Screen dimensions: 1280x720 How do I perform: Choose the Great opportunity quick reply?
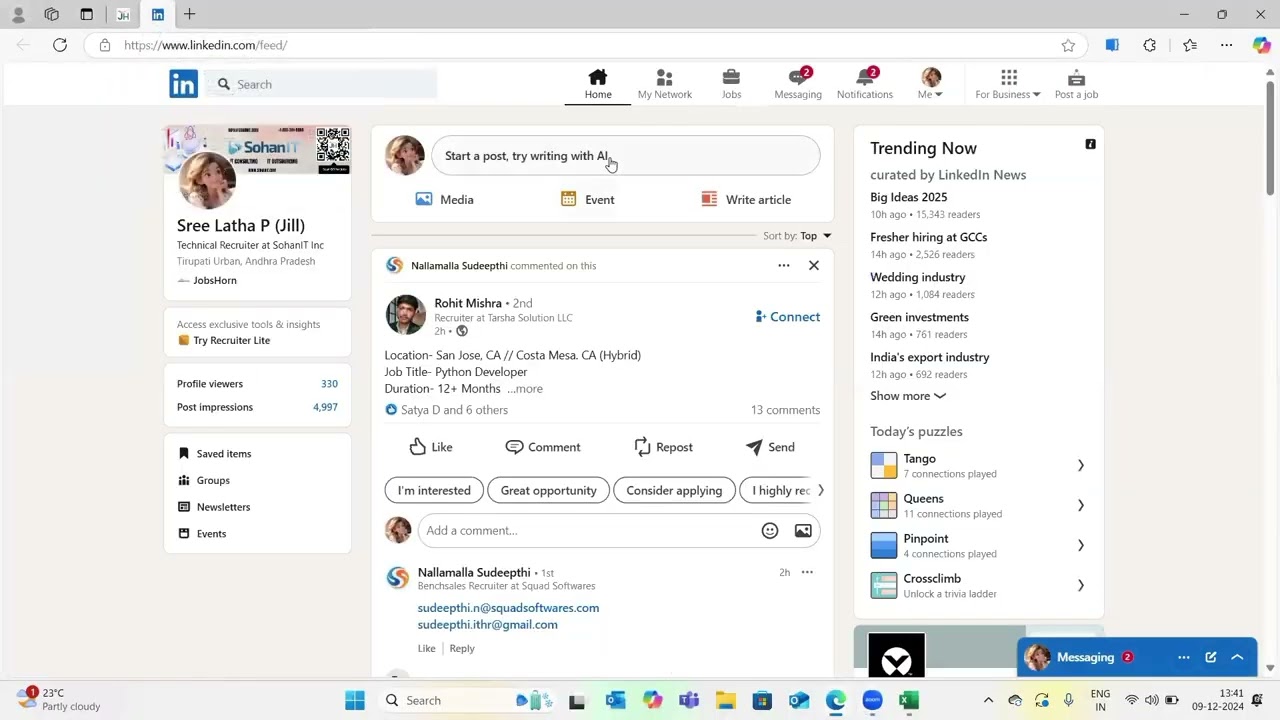coord(548,490)
